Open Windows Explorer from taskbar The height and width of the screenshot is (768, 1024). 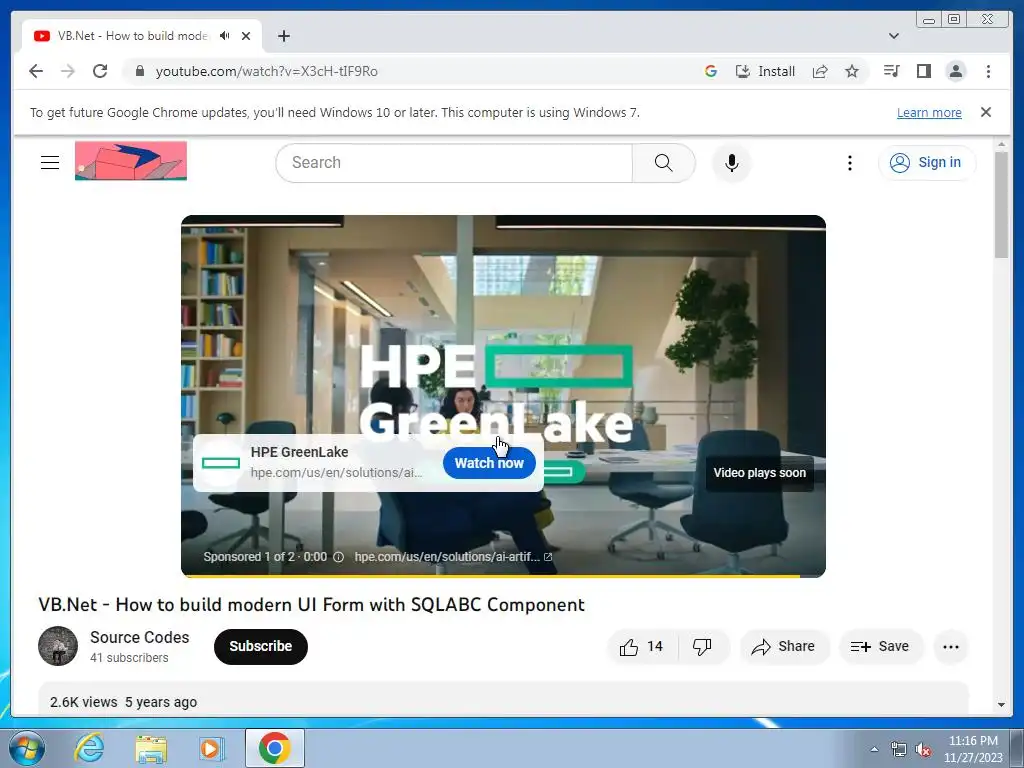coord(151,748)
